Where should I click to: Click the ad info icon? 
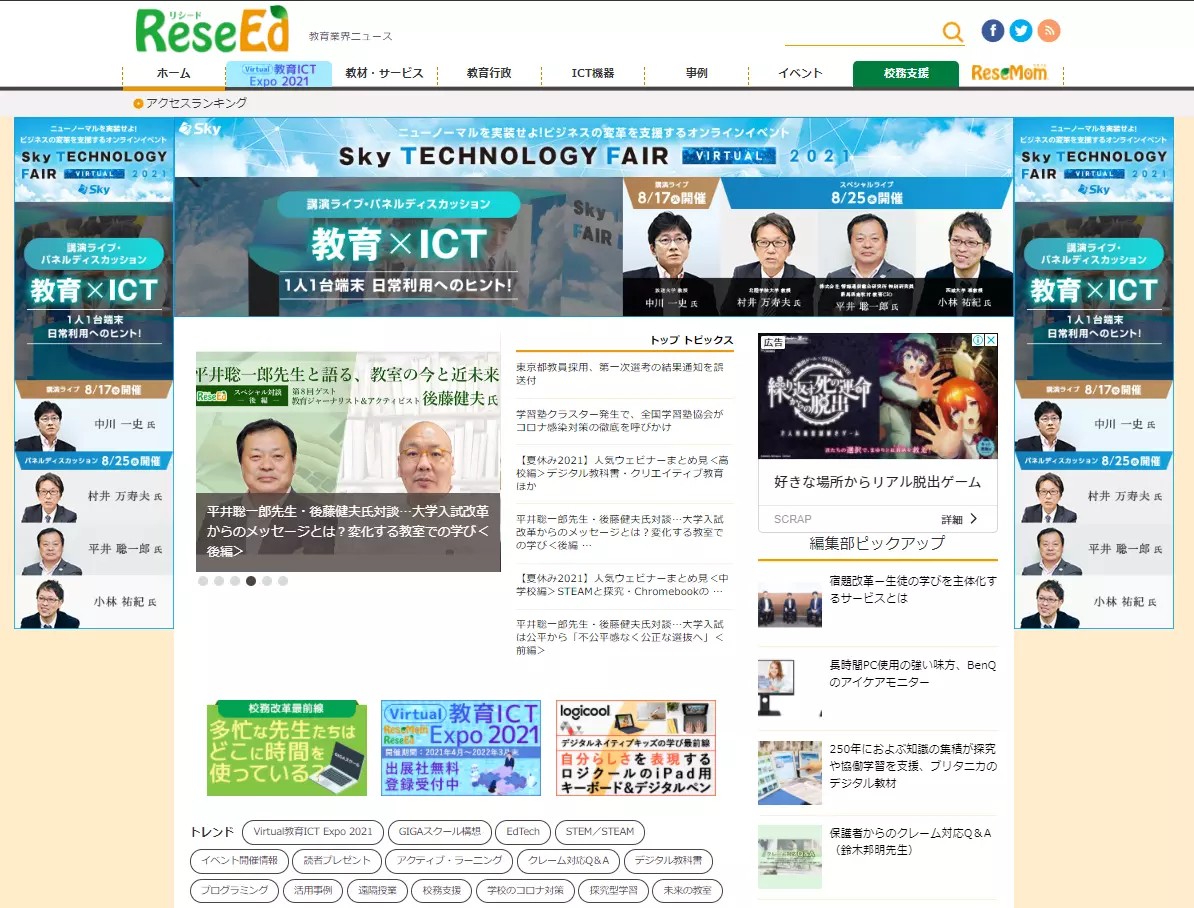(x=978, y=340)
